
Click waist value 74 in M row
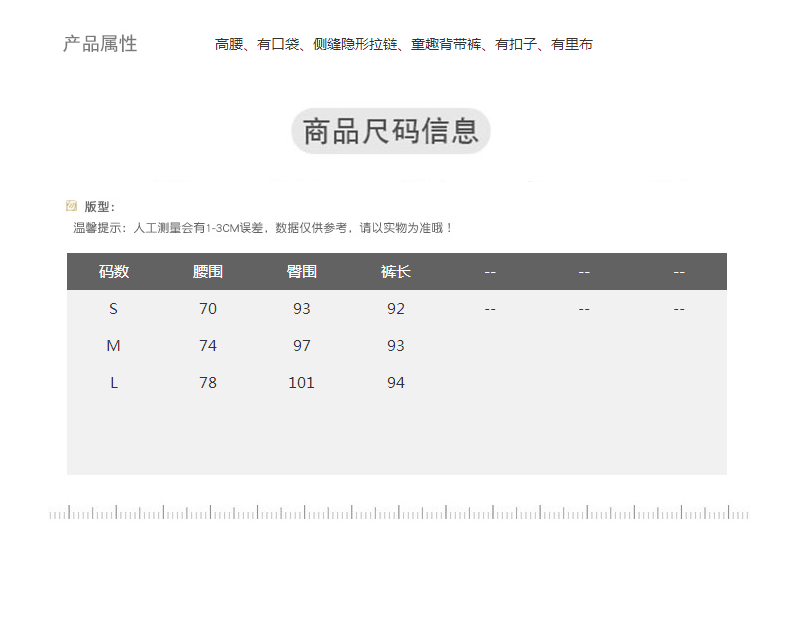click(208, 346)
